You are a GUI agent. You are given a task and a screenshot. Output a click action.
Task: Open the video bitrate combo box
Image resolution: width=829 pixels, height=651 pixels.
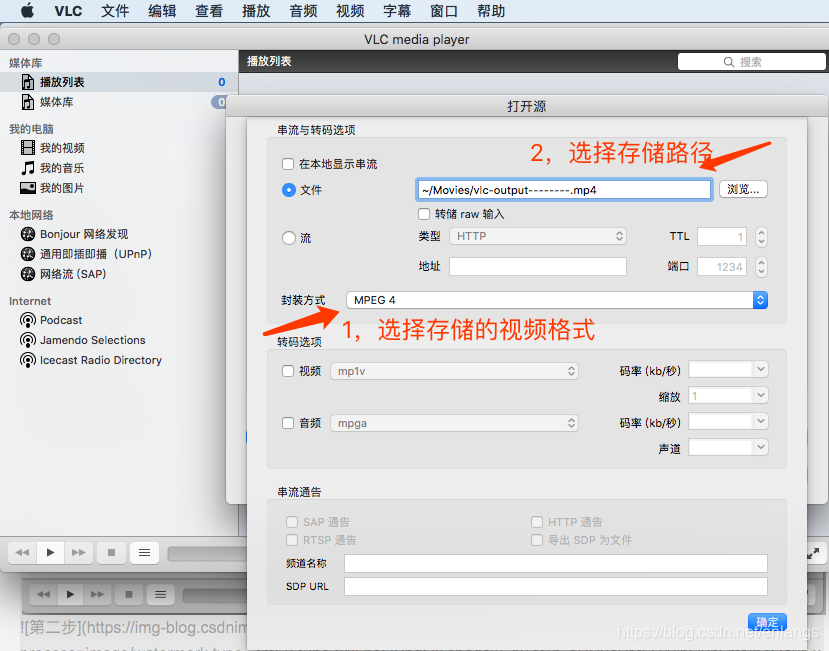point(728,369)
